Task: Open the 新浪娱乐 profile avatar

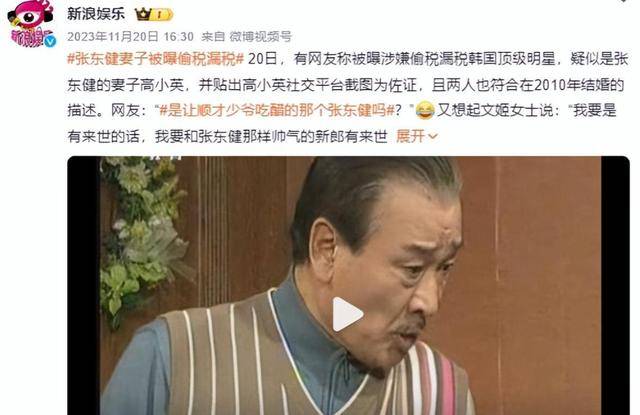Action: tap(31, 24)
